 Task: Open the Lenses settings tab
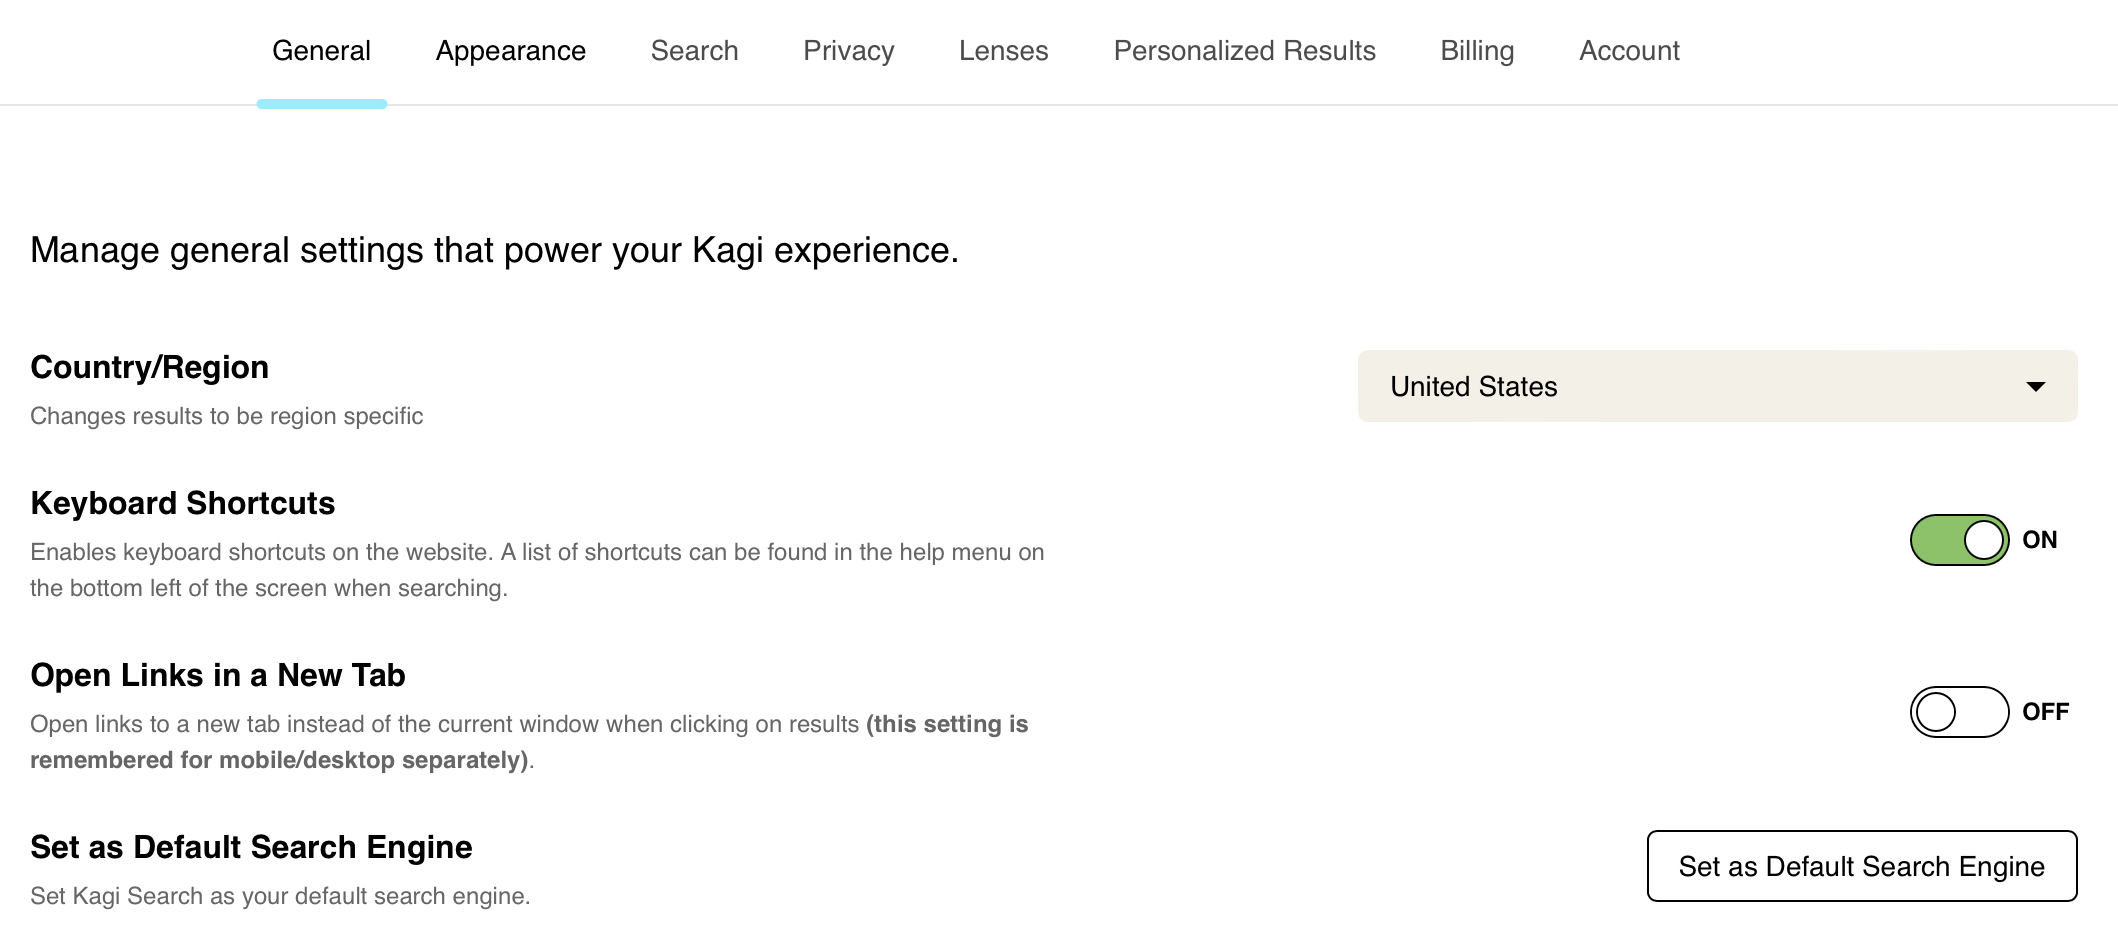click(x=1004, y=50)
